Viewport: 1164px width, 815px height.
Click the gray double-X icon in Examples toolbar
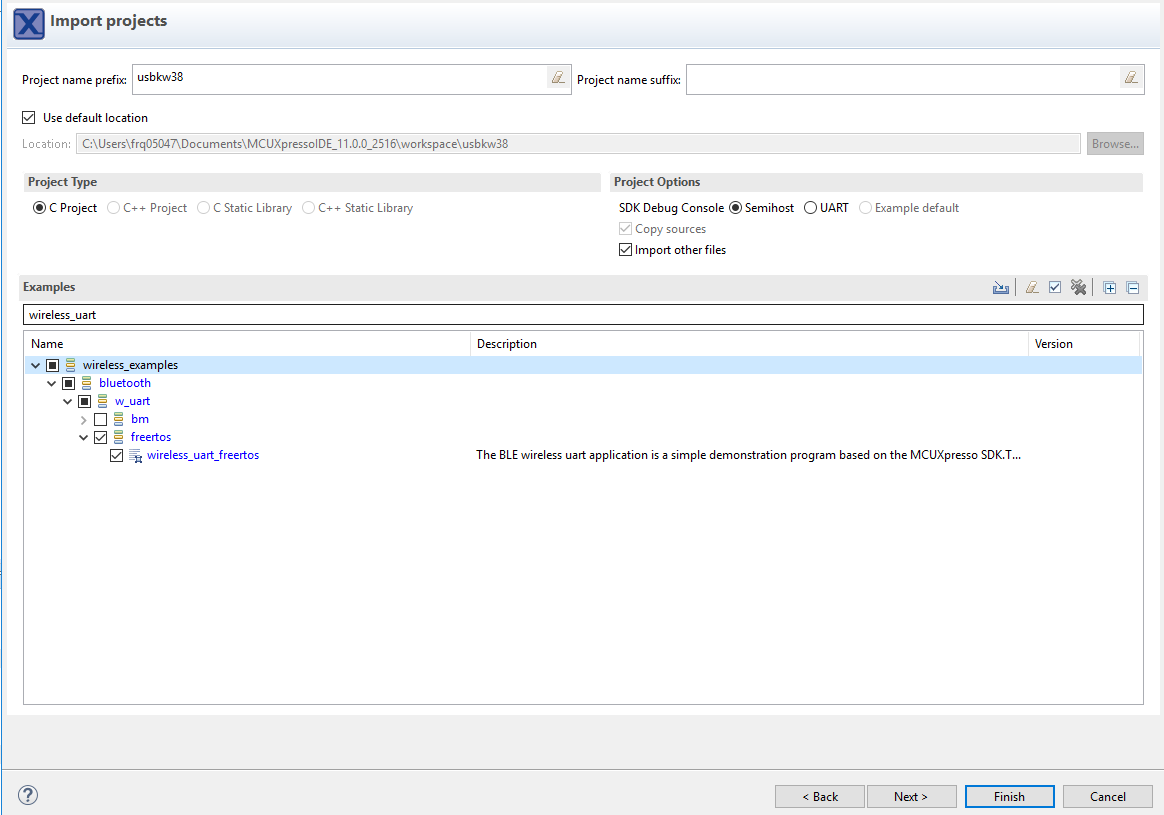(1078, 288)
